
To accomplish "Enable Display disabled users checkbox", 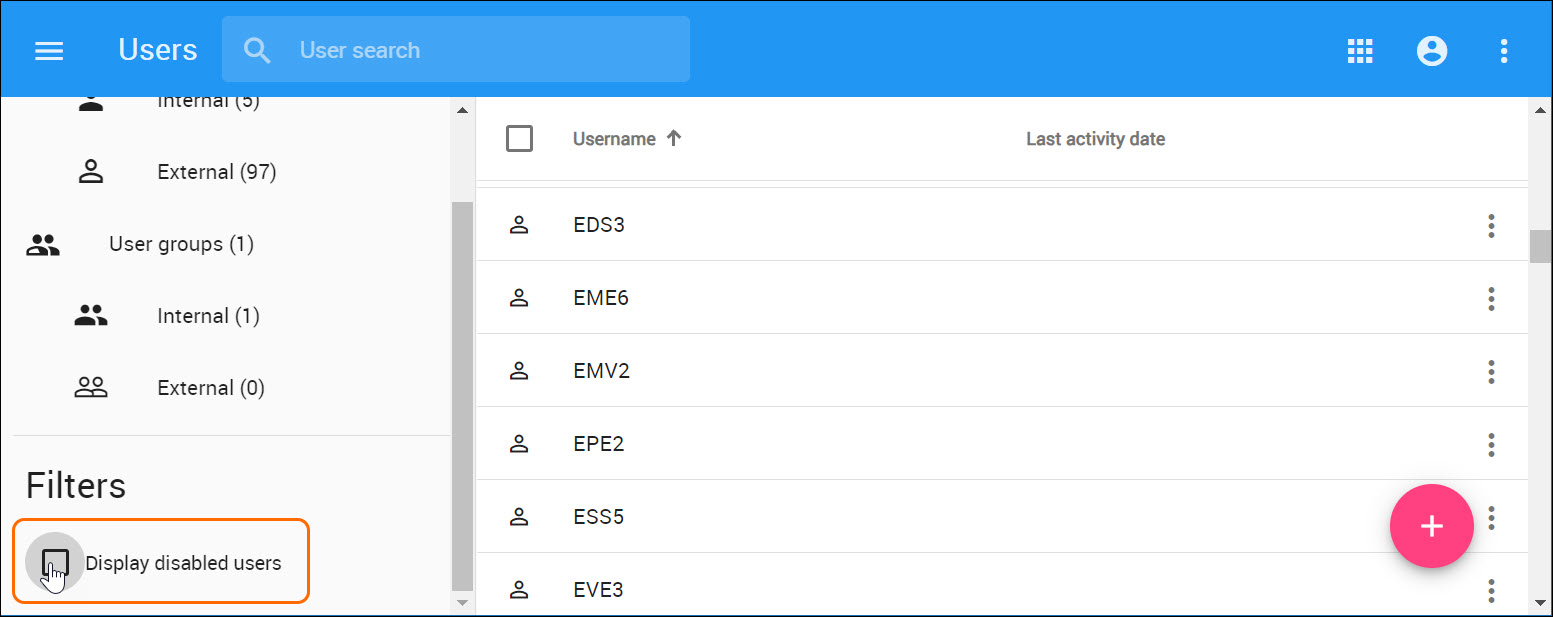I will pos(55,563).
